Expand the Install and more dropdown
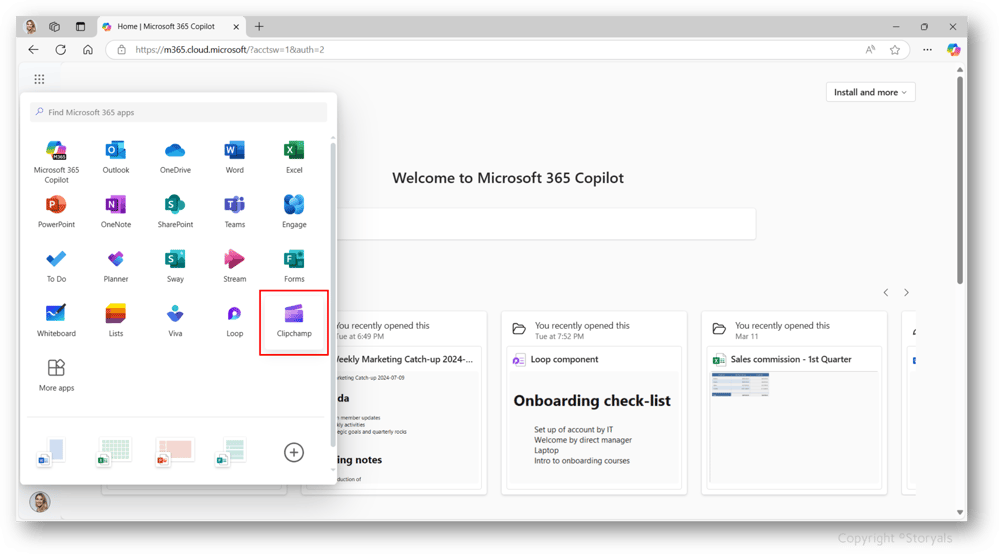 pos(870,92)
